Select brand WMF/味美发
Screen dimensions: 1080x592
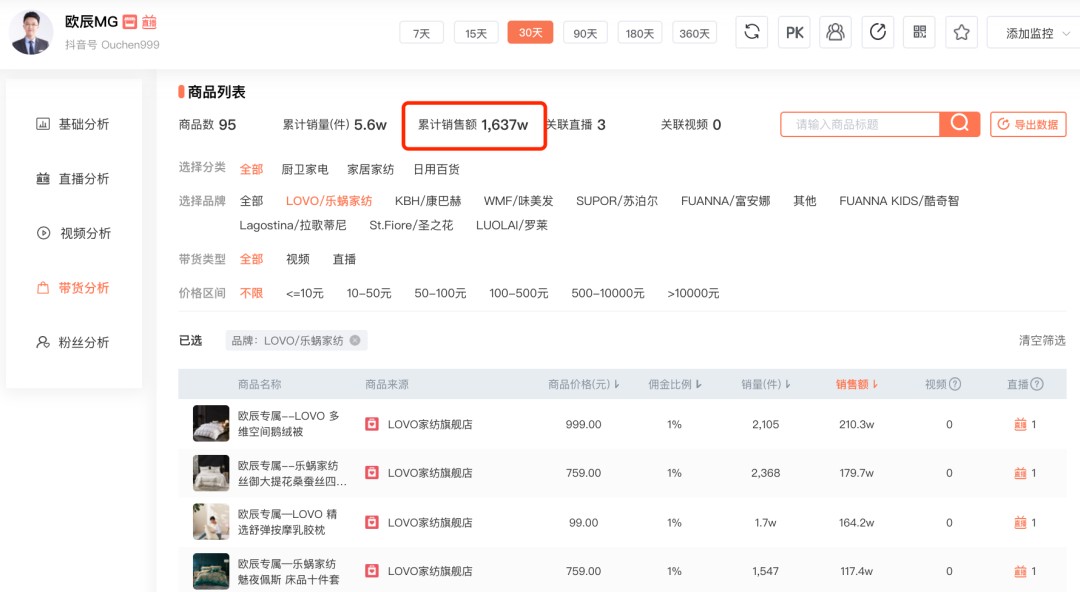pos(519,201)
